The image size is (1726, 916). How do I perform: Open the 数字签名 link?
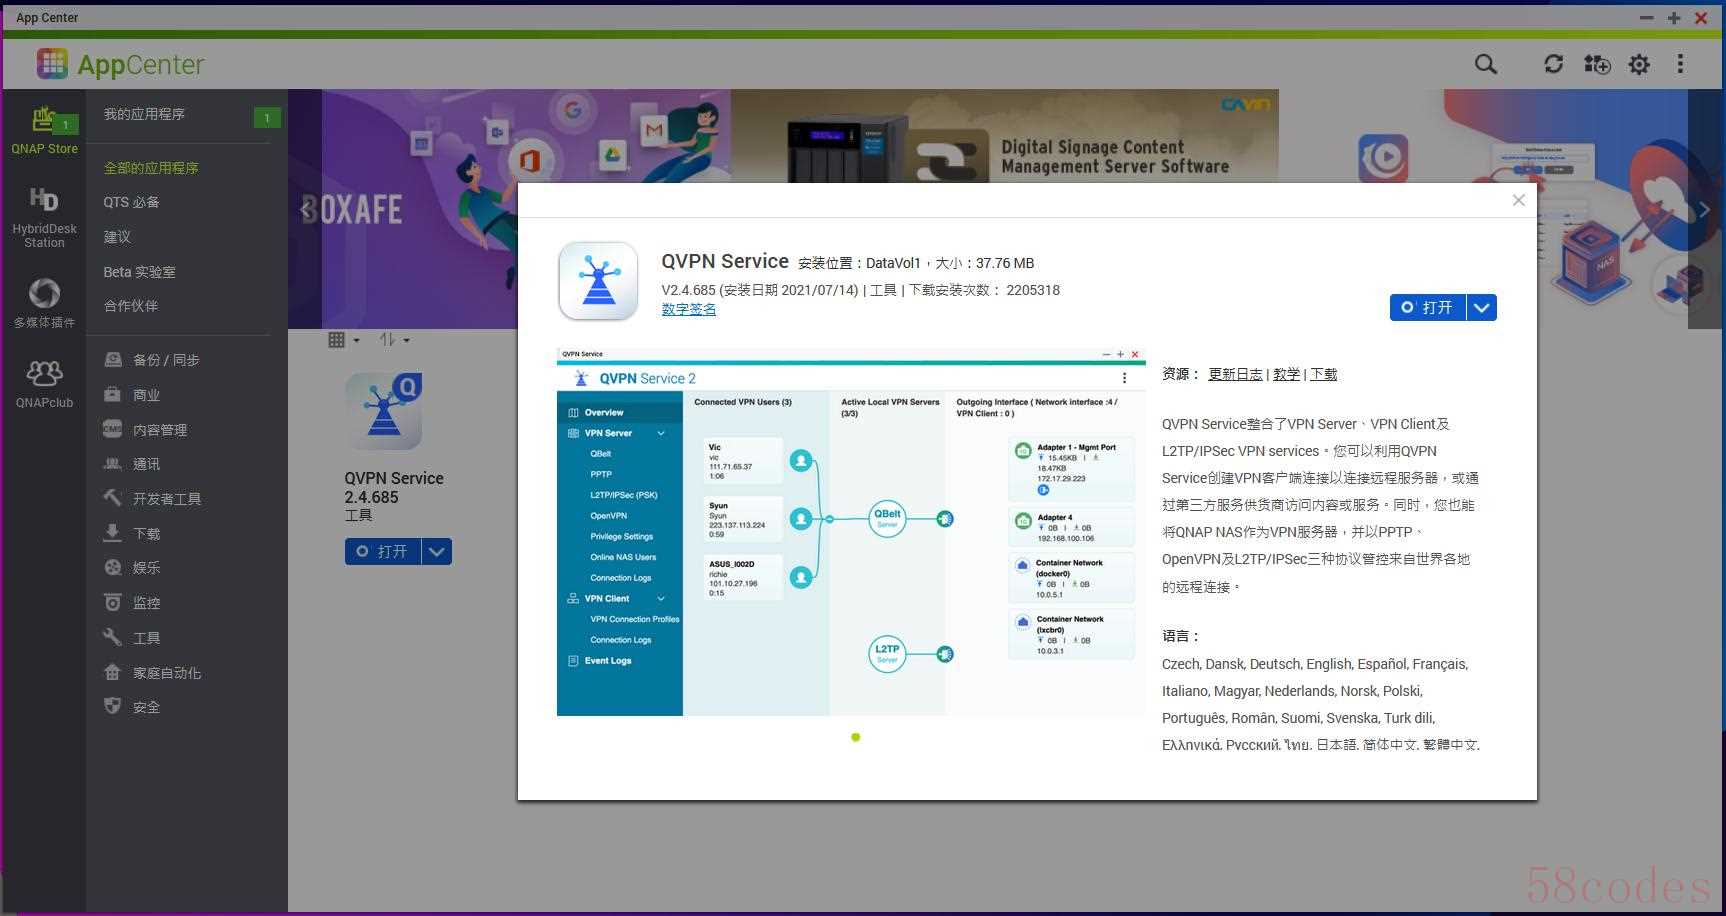[689, 310]
